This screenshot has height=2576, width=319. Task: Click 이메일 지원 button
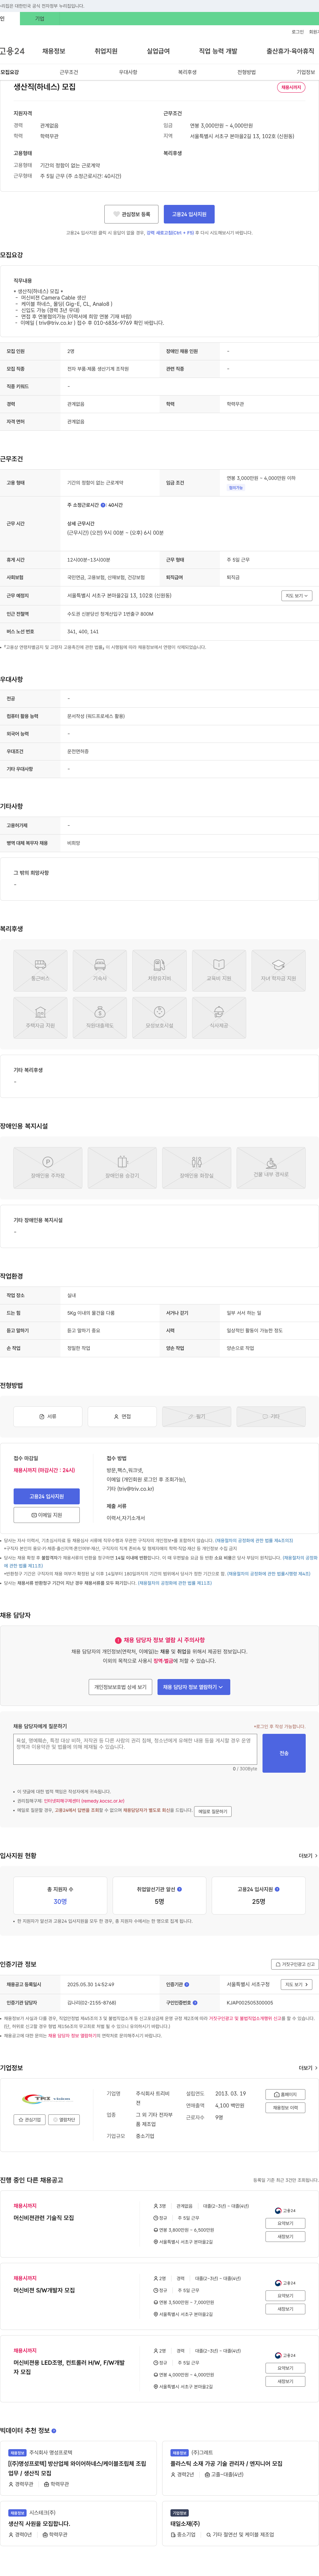point(47,1515)
